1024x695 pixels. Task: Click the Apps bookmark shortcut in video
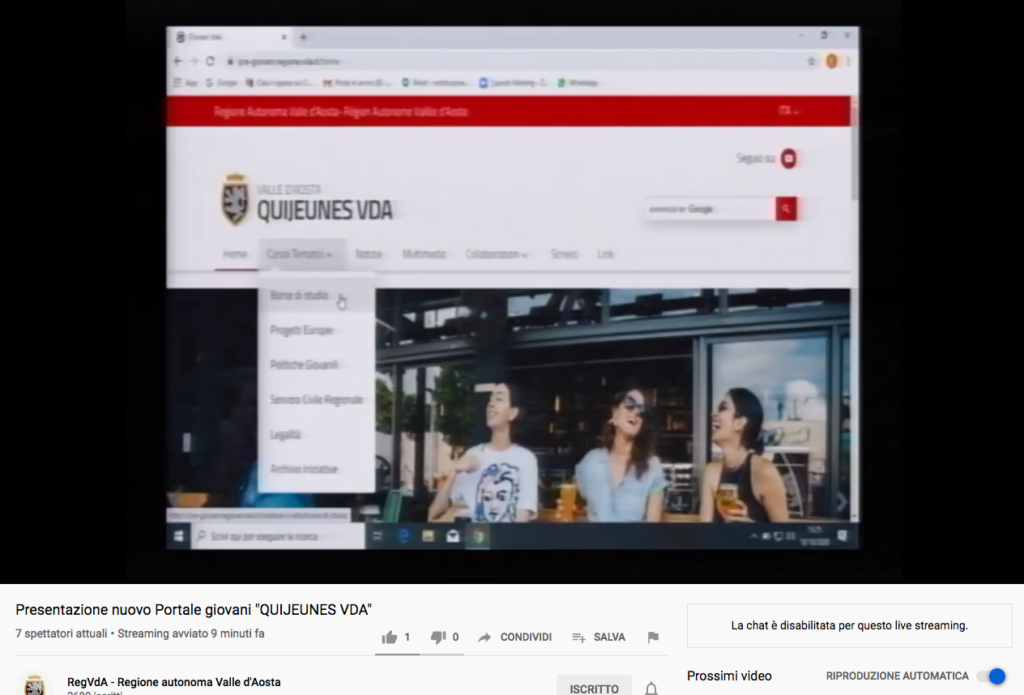[185, 83]
